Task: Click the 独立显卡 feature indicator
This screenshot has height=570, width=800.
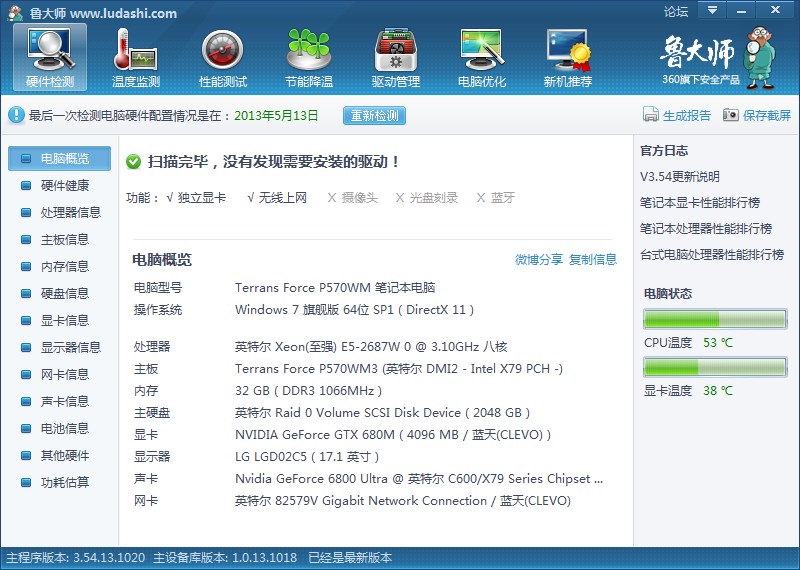Action: pyautogui.click(x=196, y=197)
